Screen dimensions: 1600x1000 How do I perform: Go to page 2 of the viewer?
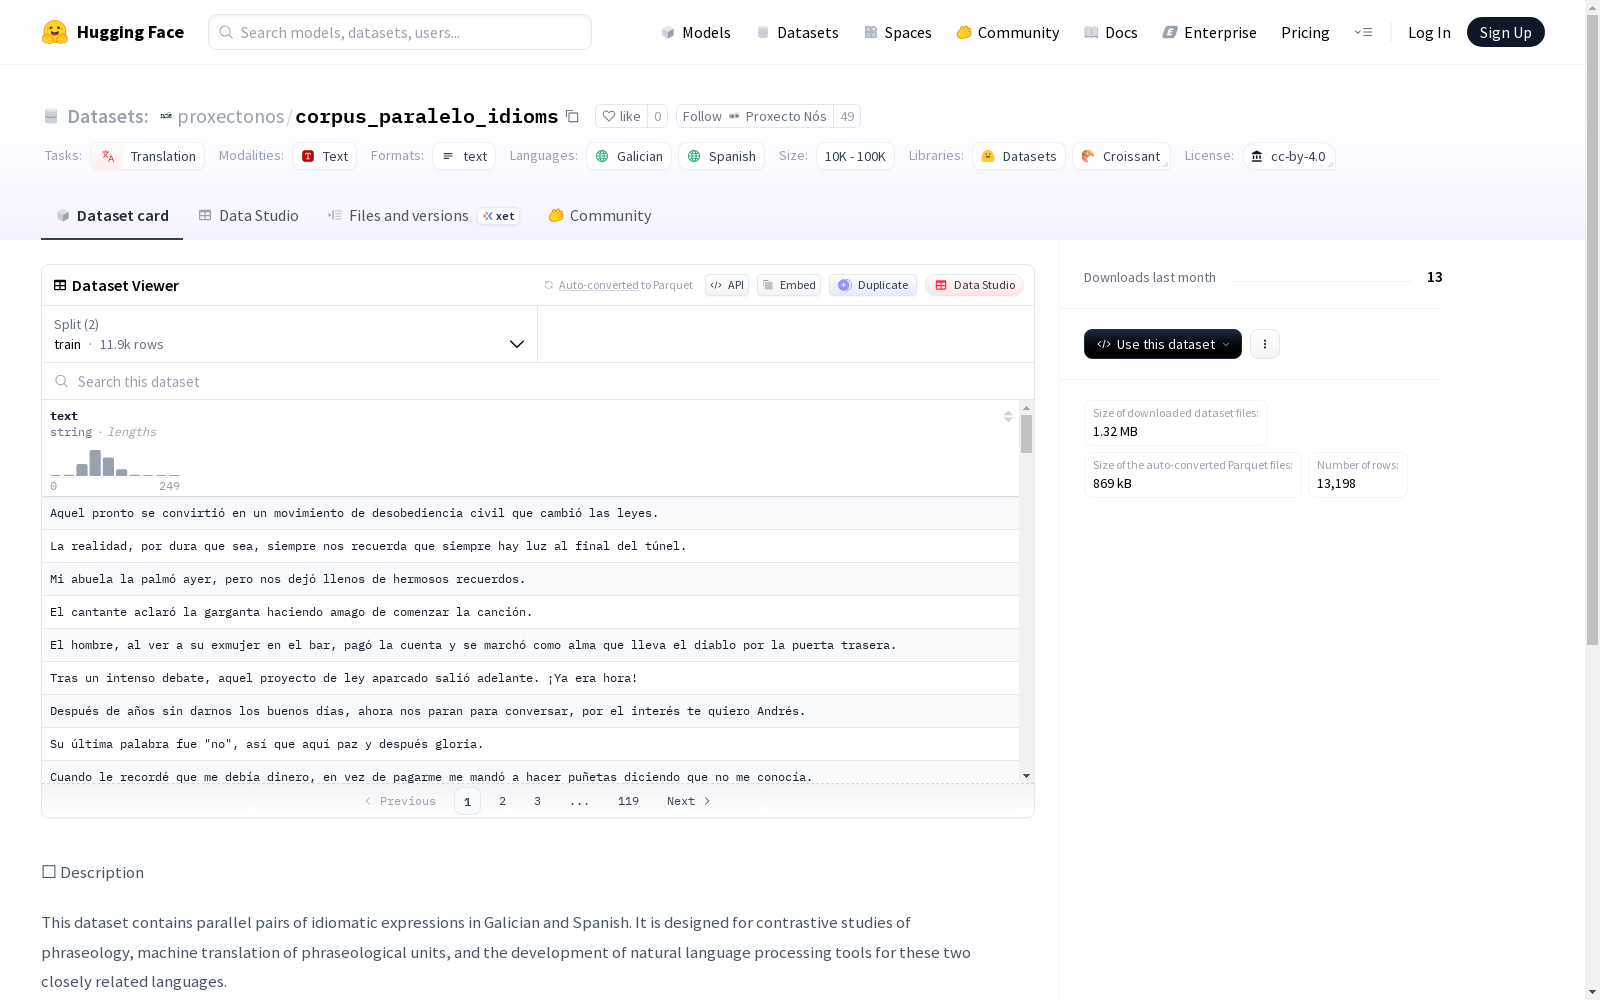pos(502,801)
